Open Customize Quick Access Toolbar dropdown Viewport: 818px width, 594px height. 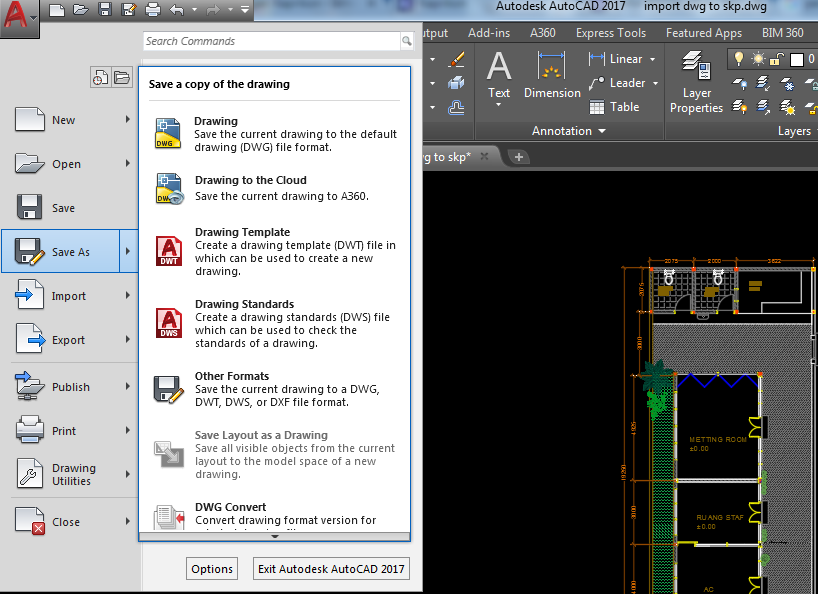click(x=245, y=9)
